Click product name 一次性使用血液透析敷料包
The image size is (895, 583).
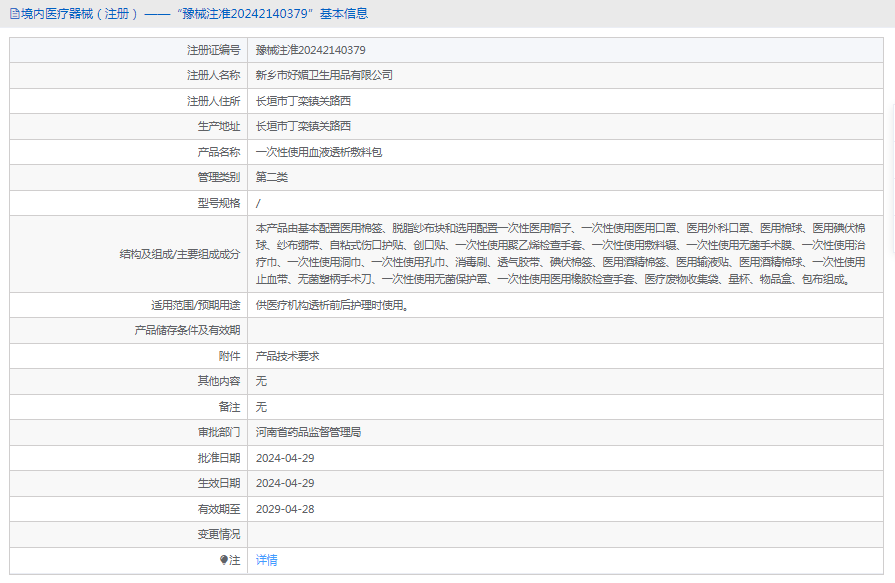(x=319, y=152)
